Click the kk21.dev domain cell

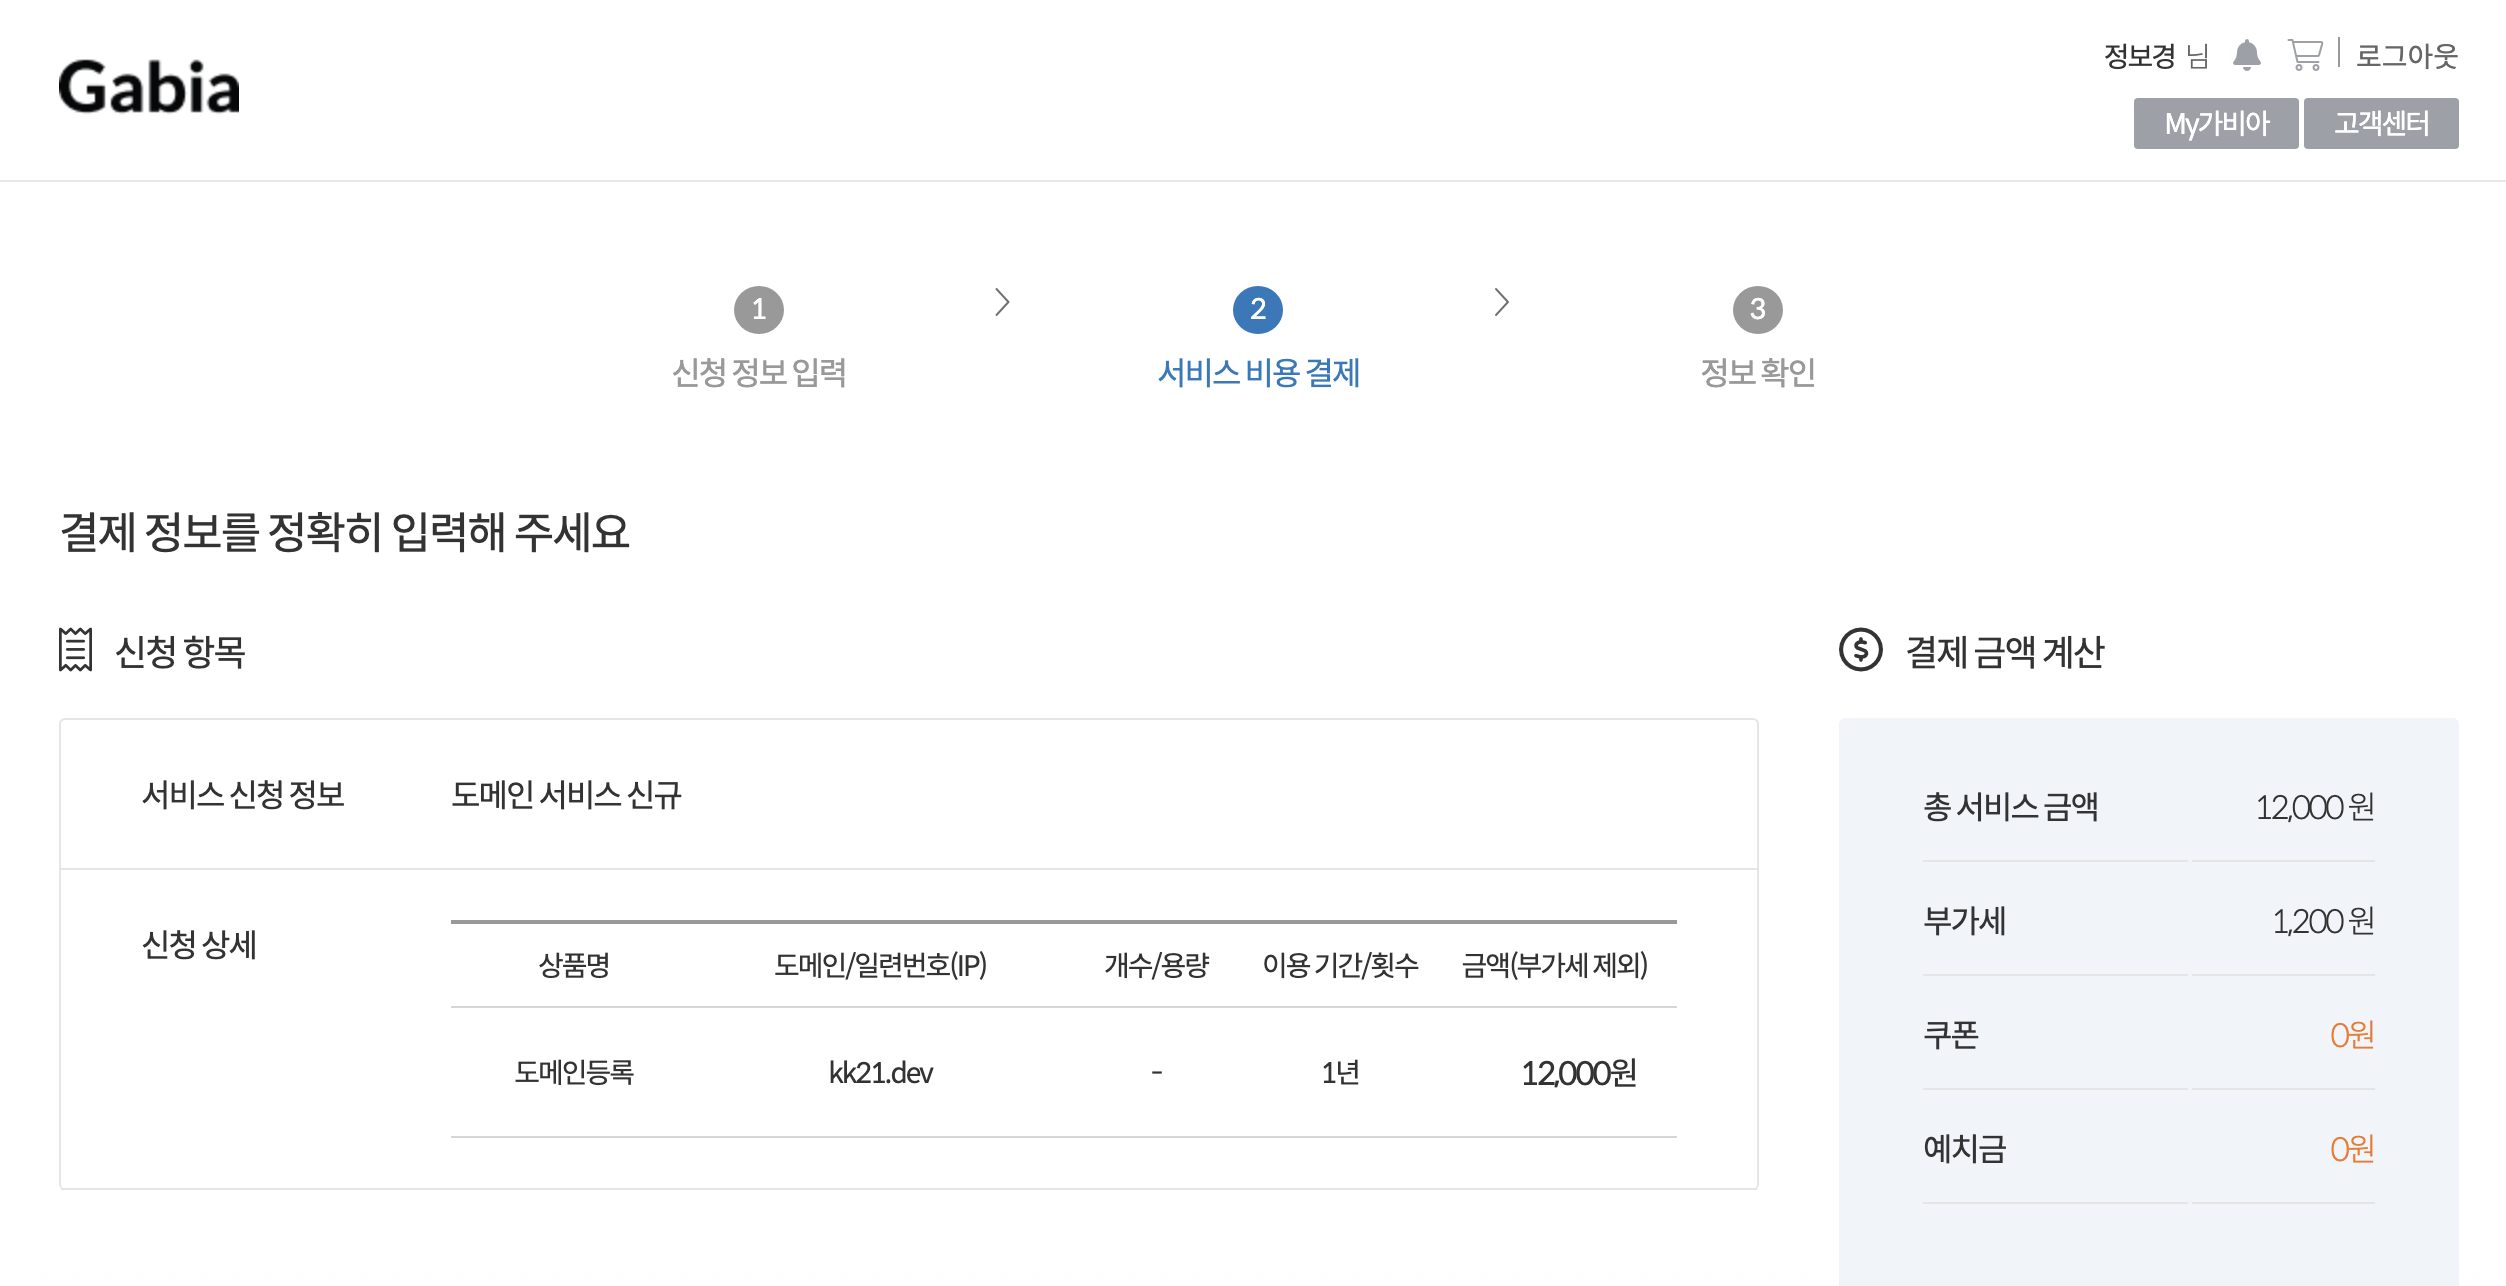pyautogui.click(x=880, y=1073)
